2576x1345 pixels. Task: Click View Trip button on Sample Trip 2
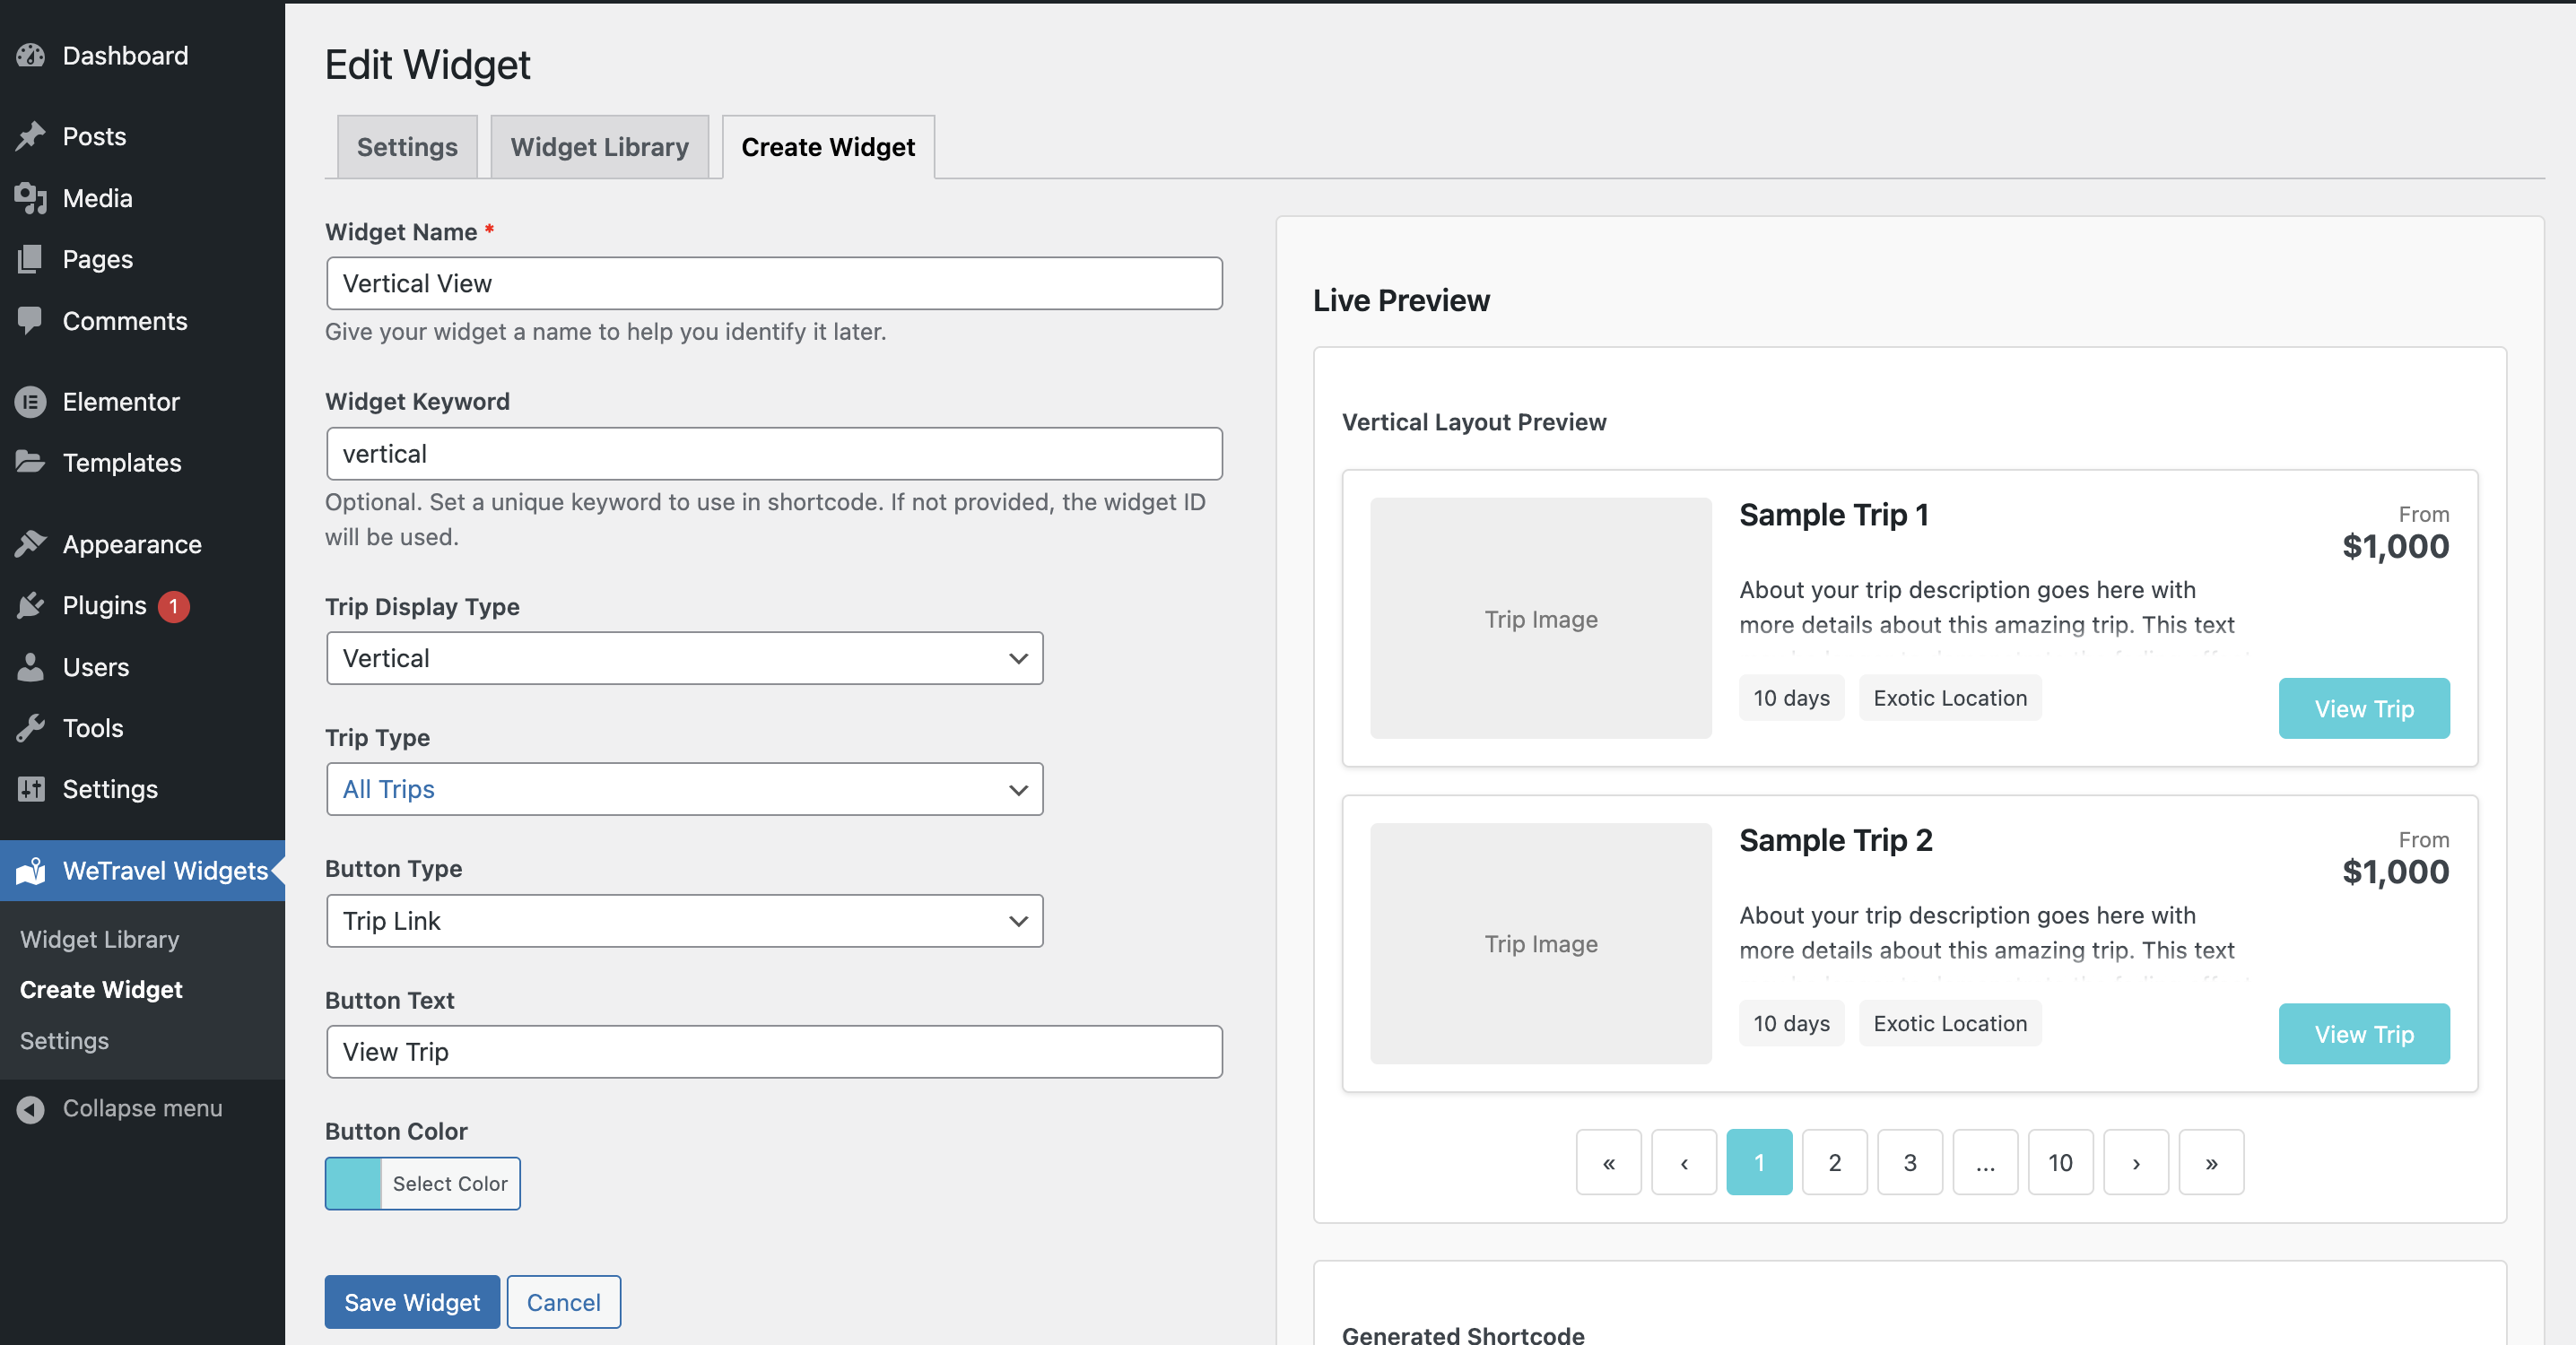tap(2364, 1033)
